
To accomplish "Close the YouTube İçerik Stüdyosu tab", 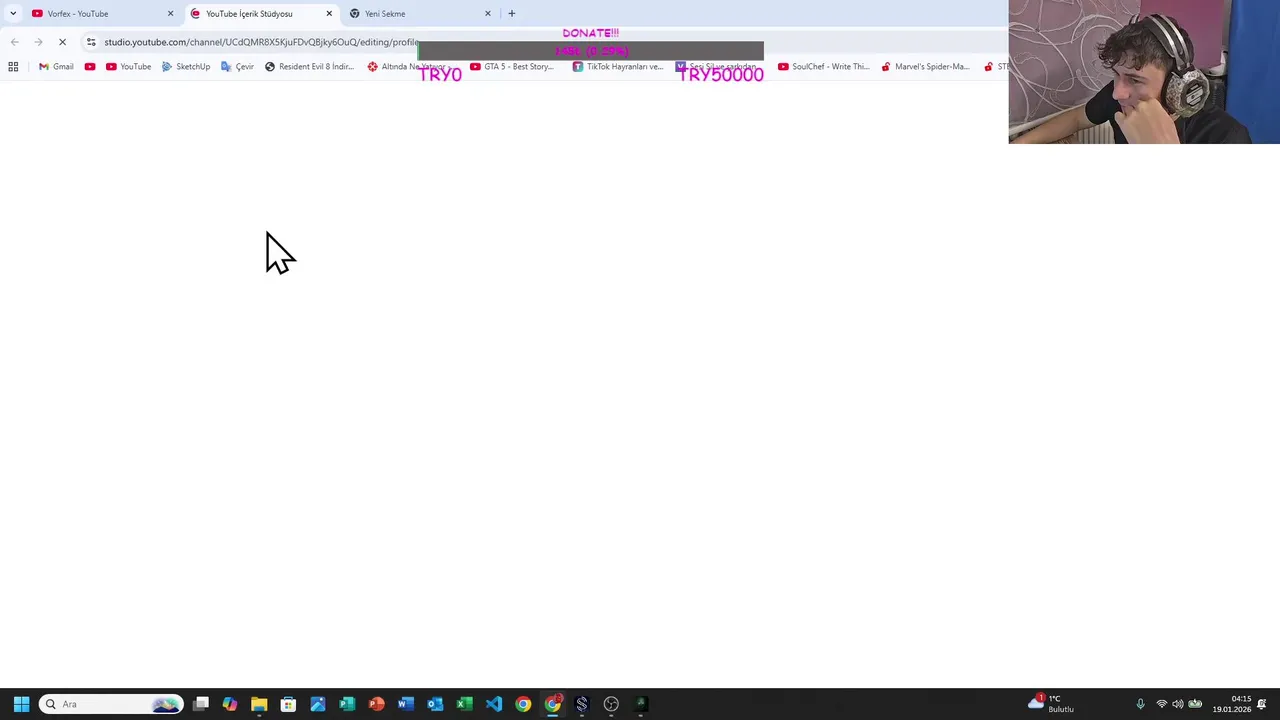I will 329,13.
